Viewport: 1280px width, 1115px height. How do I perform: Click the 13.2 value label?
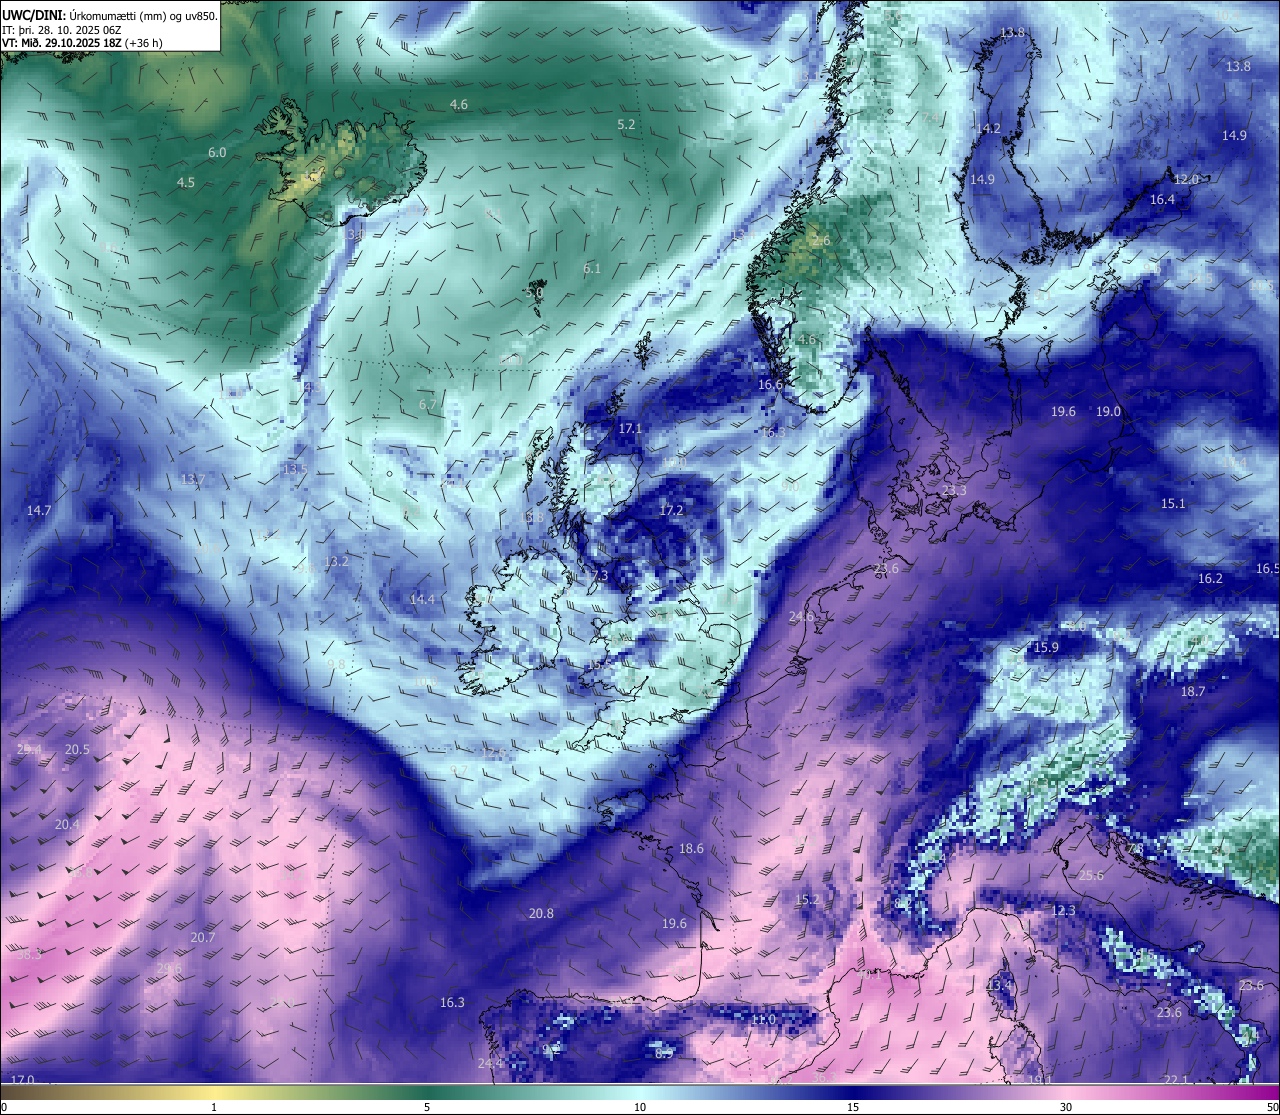coord(337,562)
